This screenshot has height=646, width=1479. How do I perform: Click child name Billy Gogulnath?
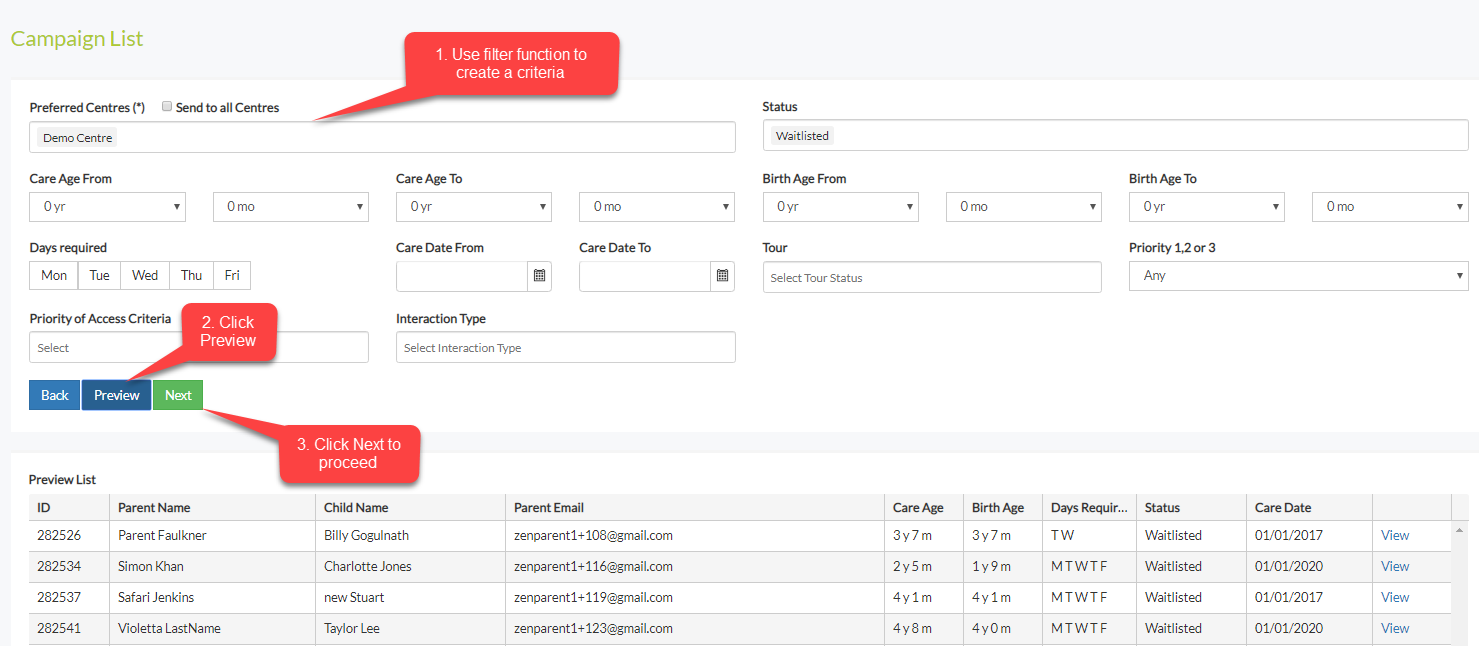366,535
